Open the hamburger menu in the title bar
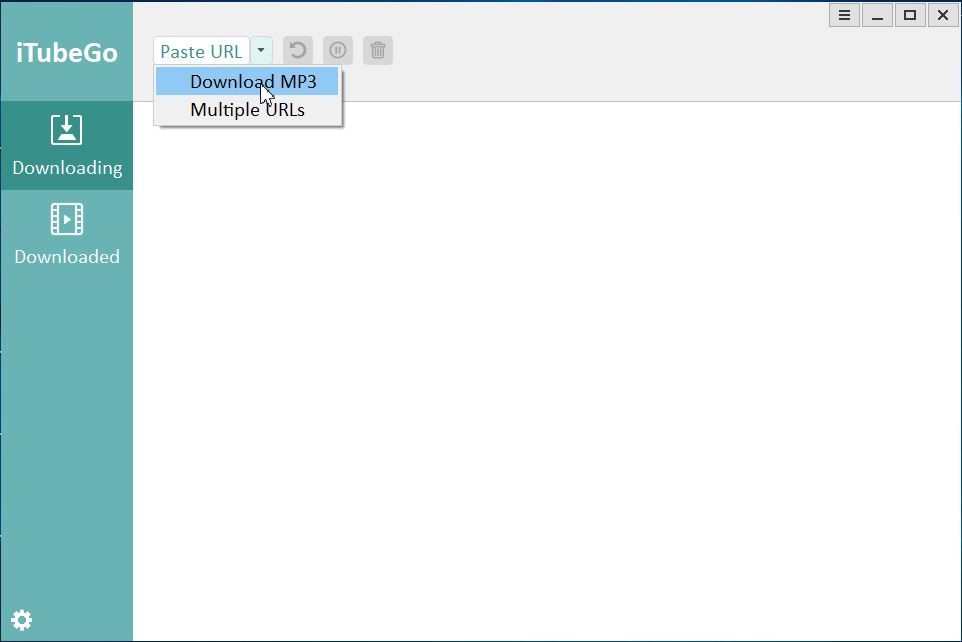This screenshot has height=642, width=962. coord(844,15)
